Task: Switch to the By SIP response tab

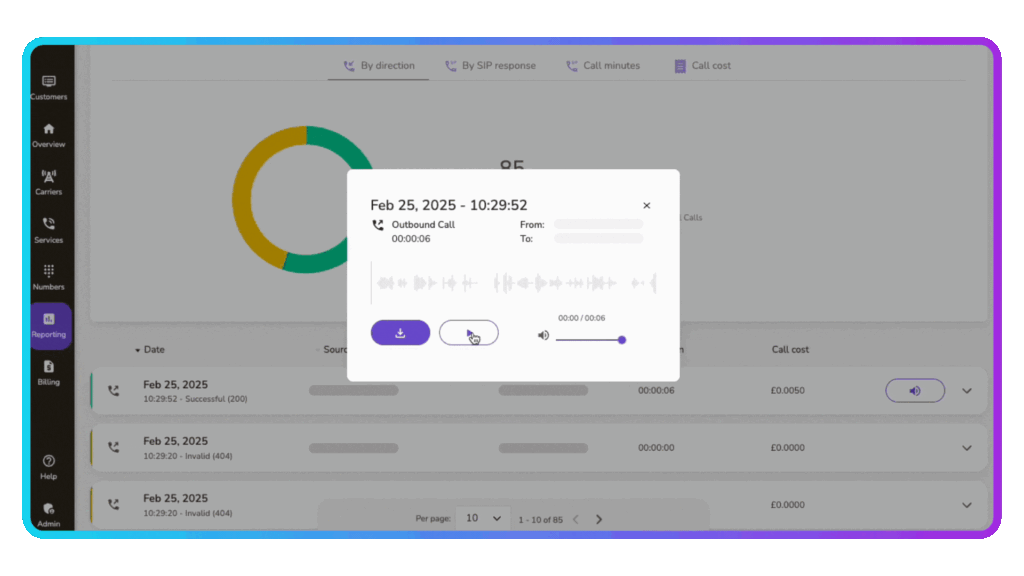Action: (489, 66)
